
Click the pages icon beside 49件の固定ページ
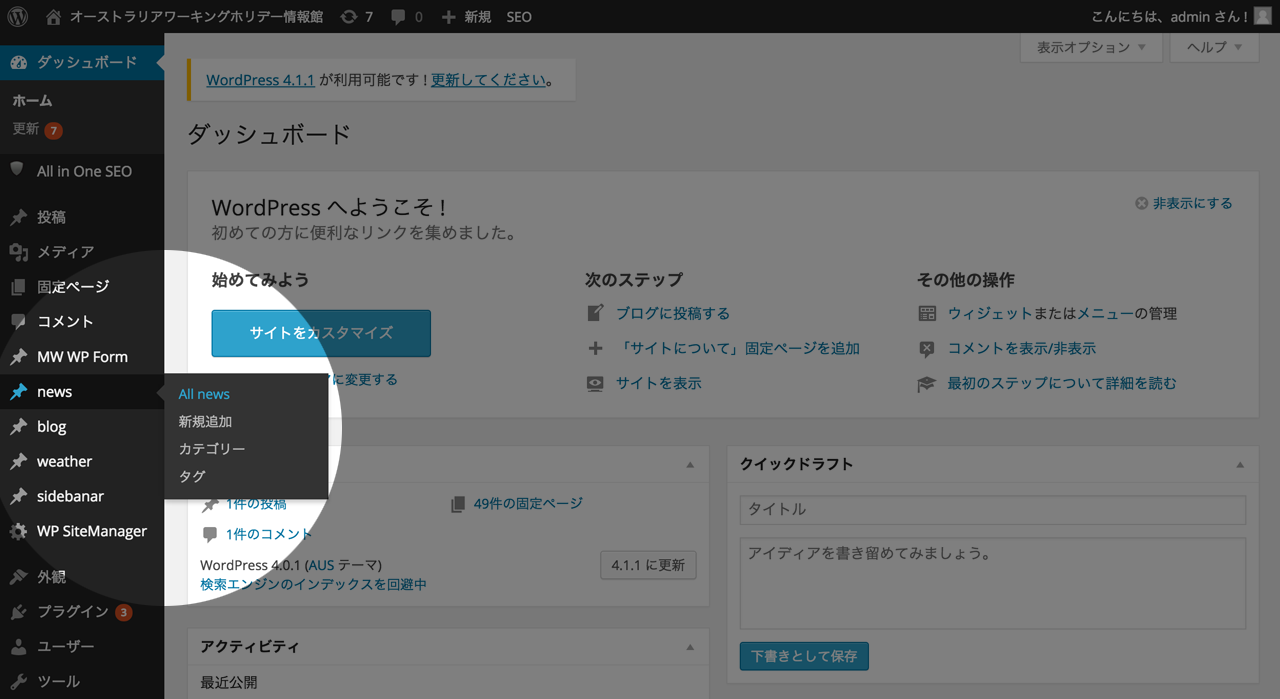(458, 503)
